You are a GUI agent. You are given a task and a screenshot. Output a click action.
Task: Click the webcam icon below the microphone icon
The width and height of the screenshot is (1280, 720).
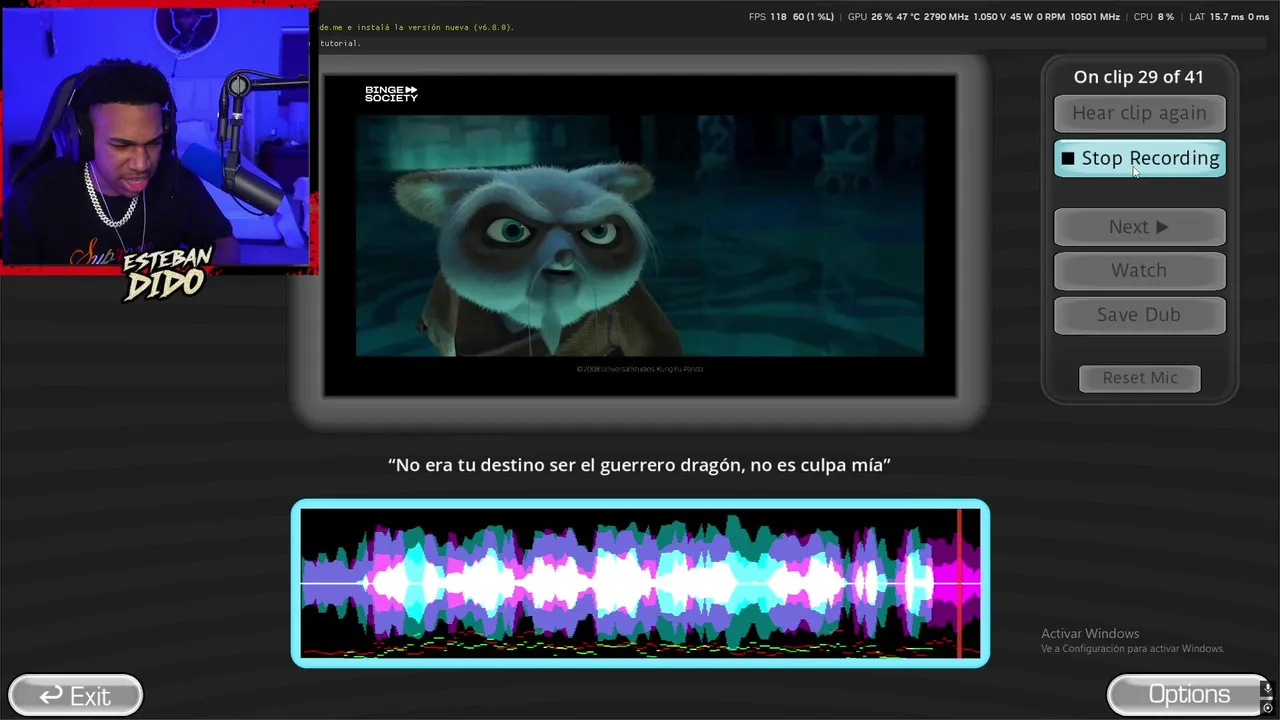[x=1268, y=708]
